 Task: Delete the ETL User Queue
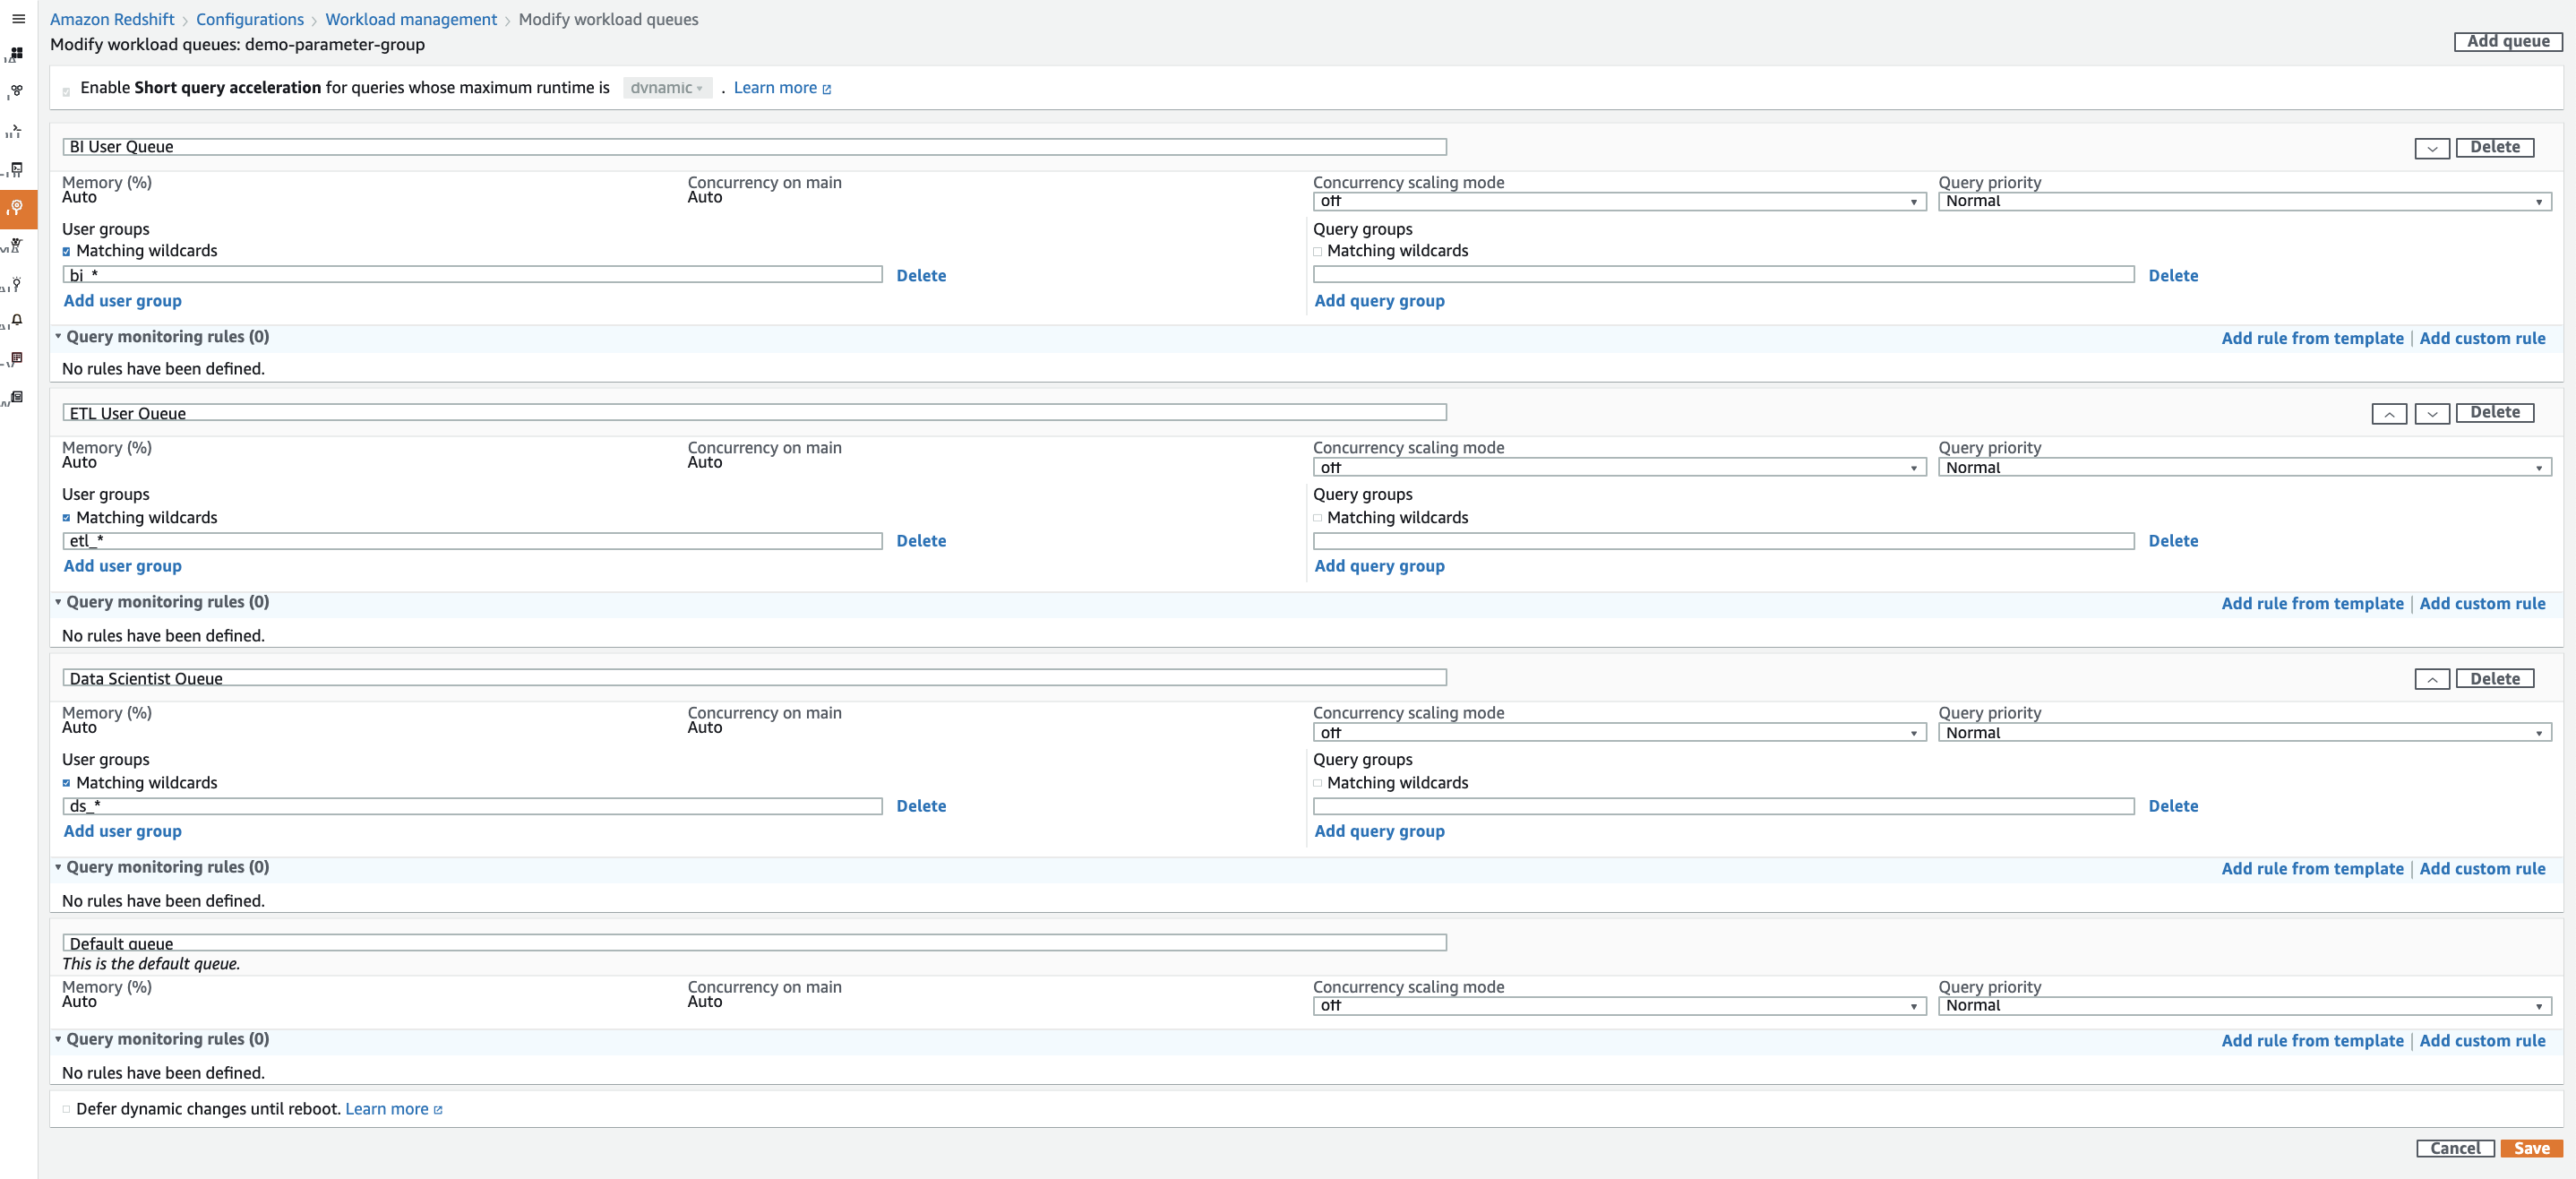tap(2494, 412)
